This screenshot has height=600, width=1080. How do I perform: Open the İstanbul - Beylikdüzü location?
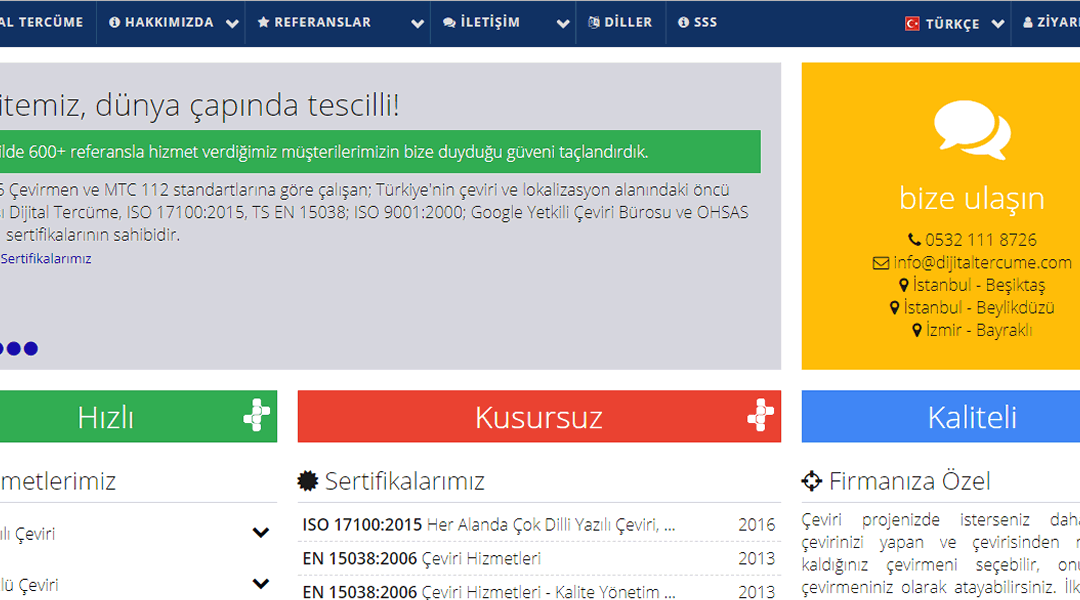point(979,307)
